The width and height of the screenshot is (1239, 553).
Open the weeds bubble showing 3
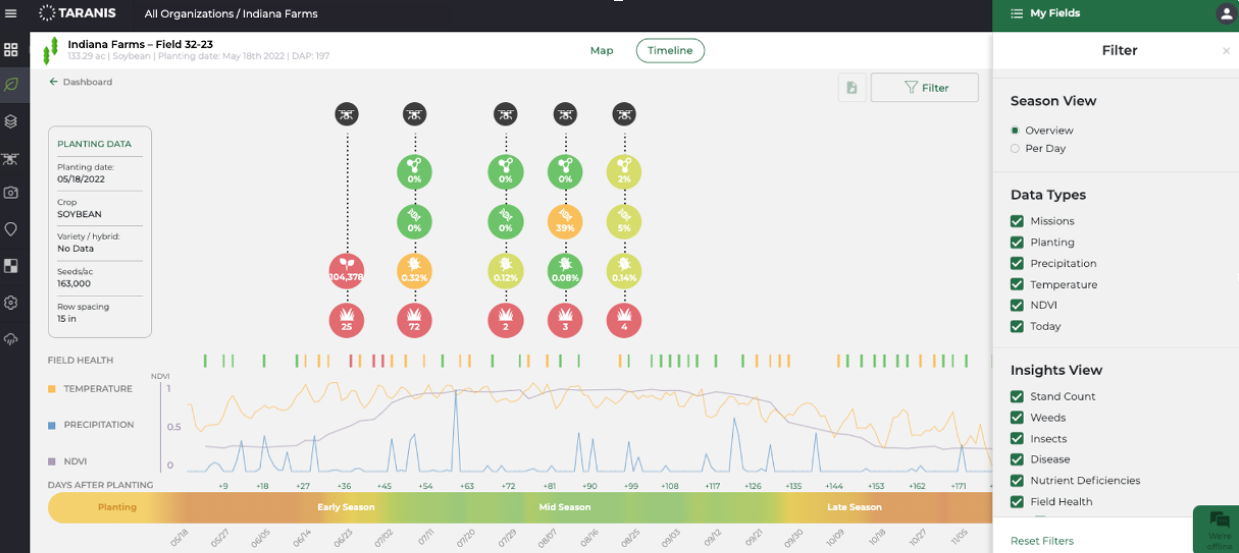click(x=565, y=321)
